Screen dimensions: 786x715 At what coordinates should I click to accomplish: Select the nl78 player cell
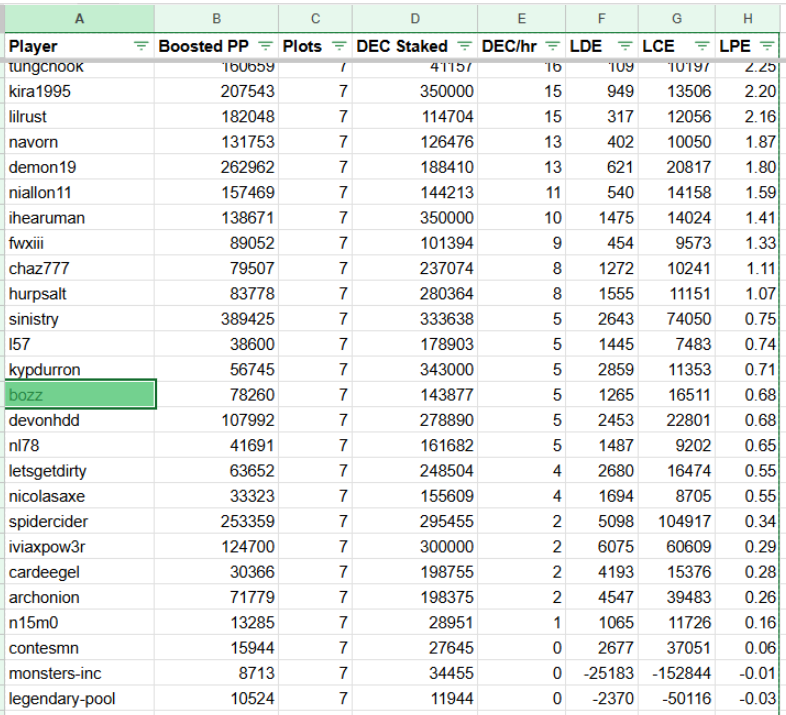79,445
